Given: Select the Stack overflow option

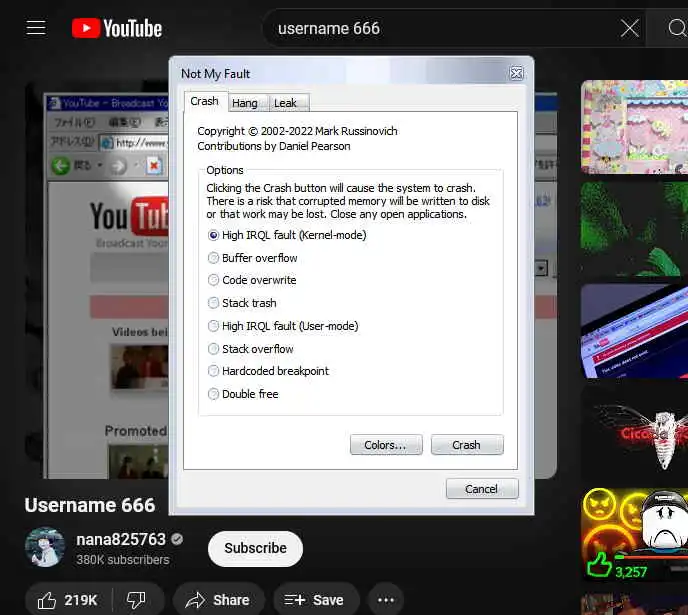Looking at the screenshot, I should [x=251, y=349].
